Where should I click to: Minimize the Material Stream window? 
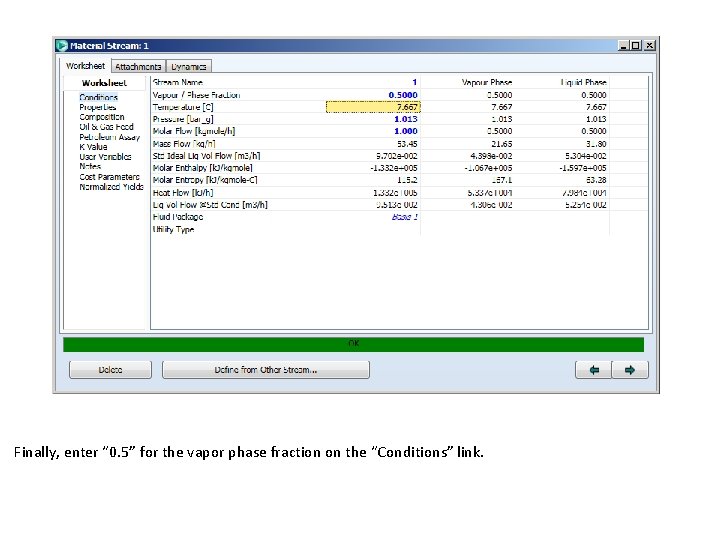click(623, 45)
